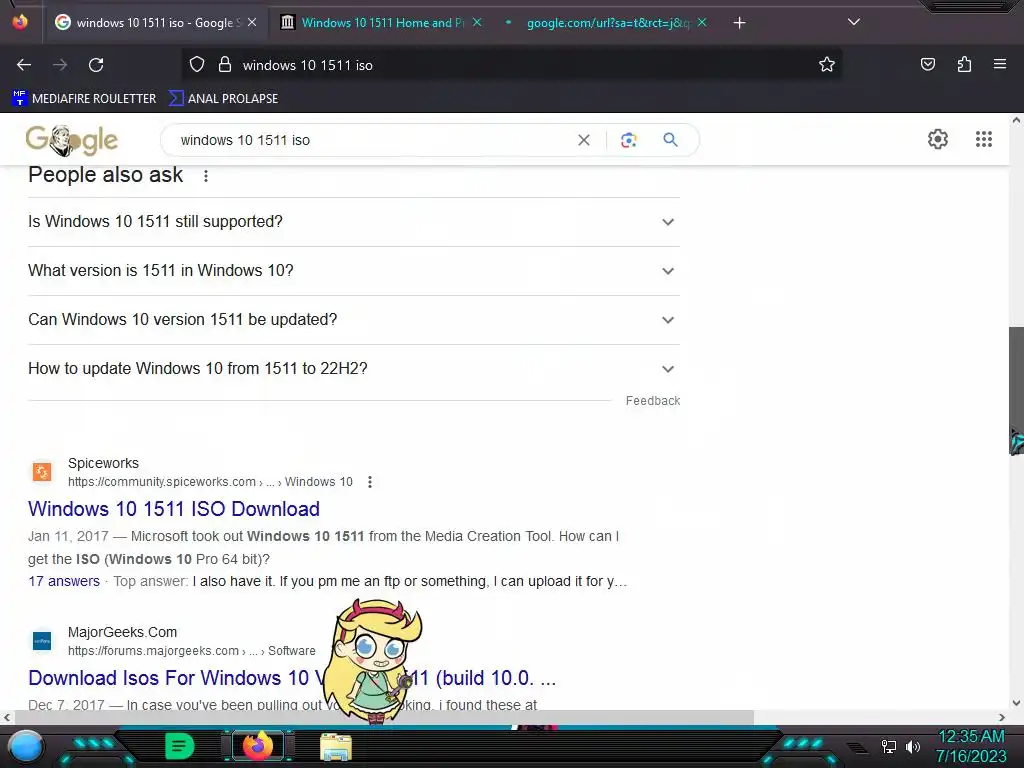
Task: Click the site security padlock icon
Action: 225,65
